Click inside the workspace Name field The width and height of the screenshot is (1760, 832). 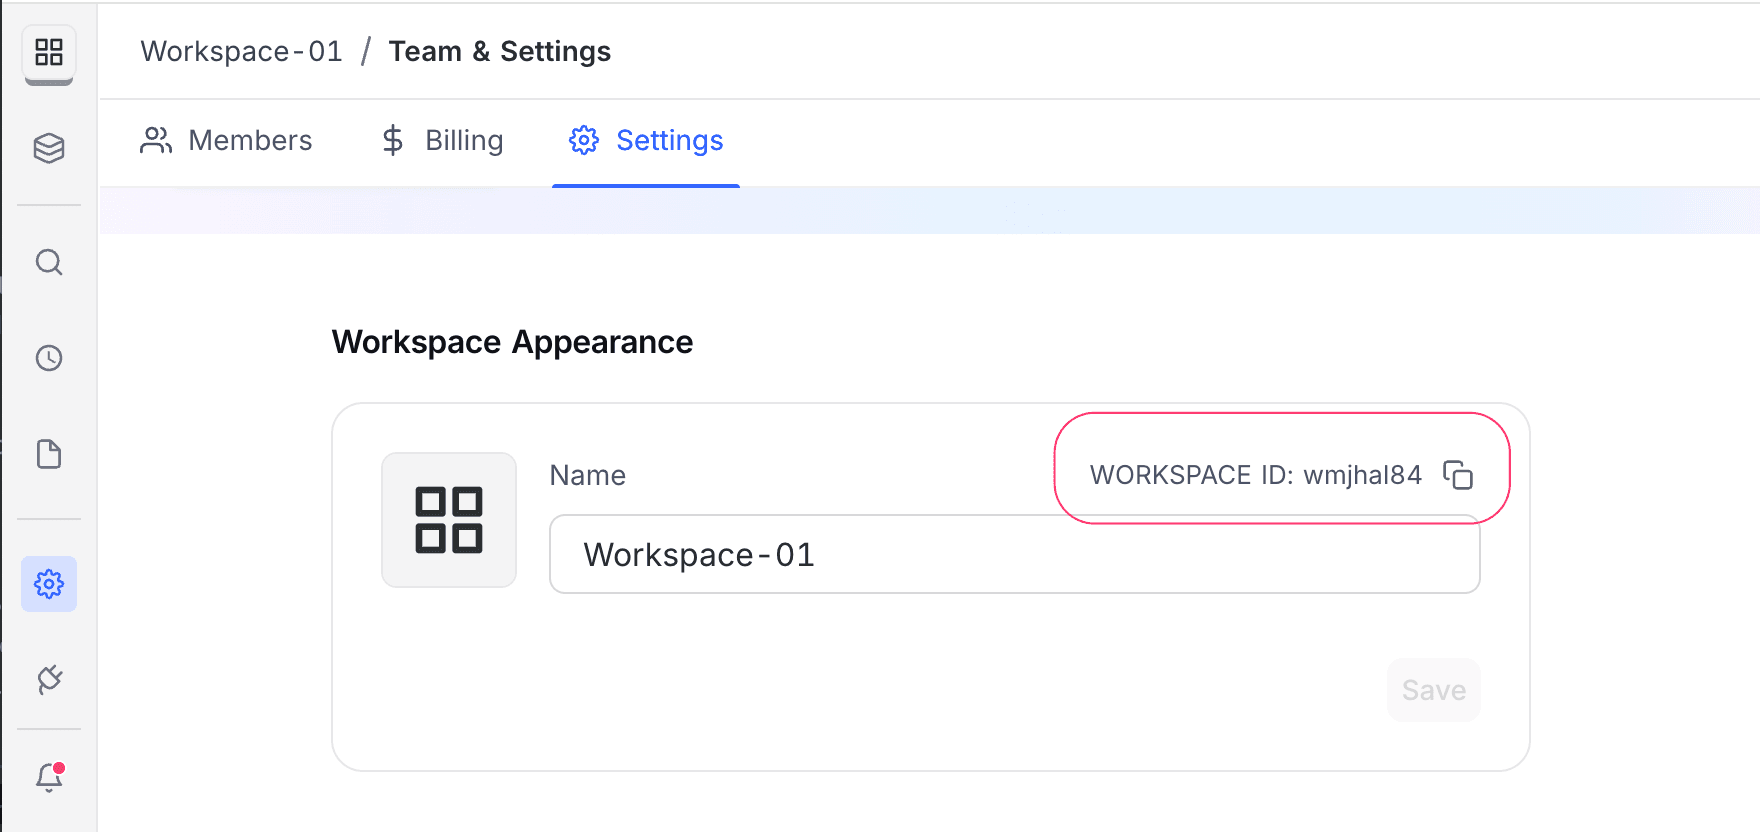point(1013,554)
